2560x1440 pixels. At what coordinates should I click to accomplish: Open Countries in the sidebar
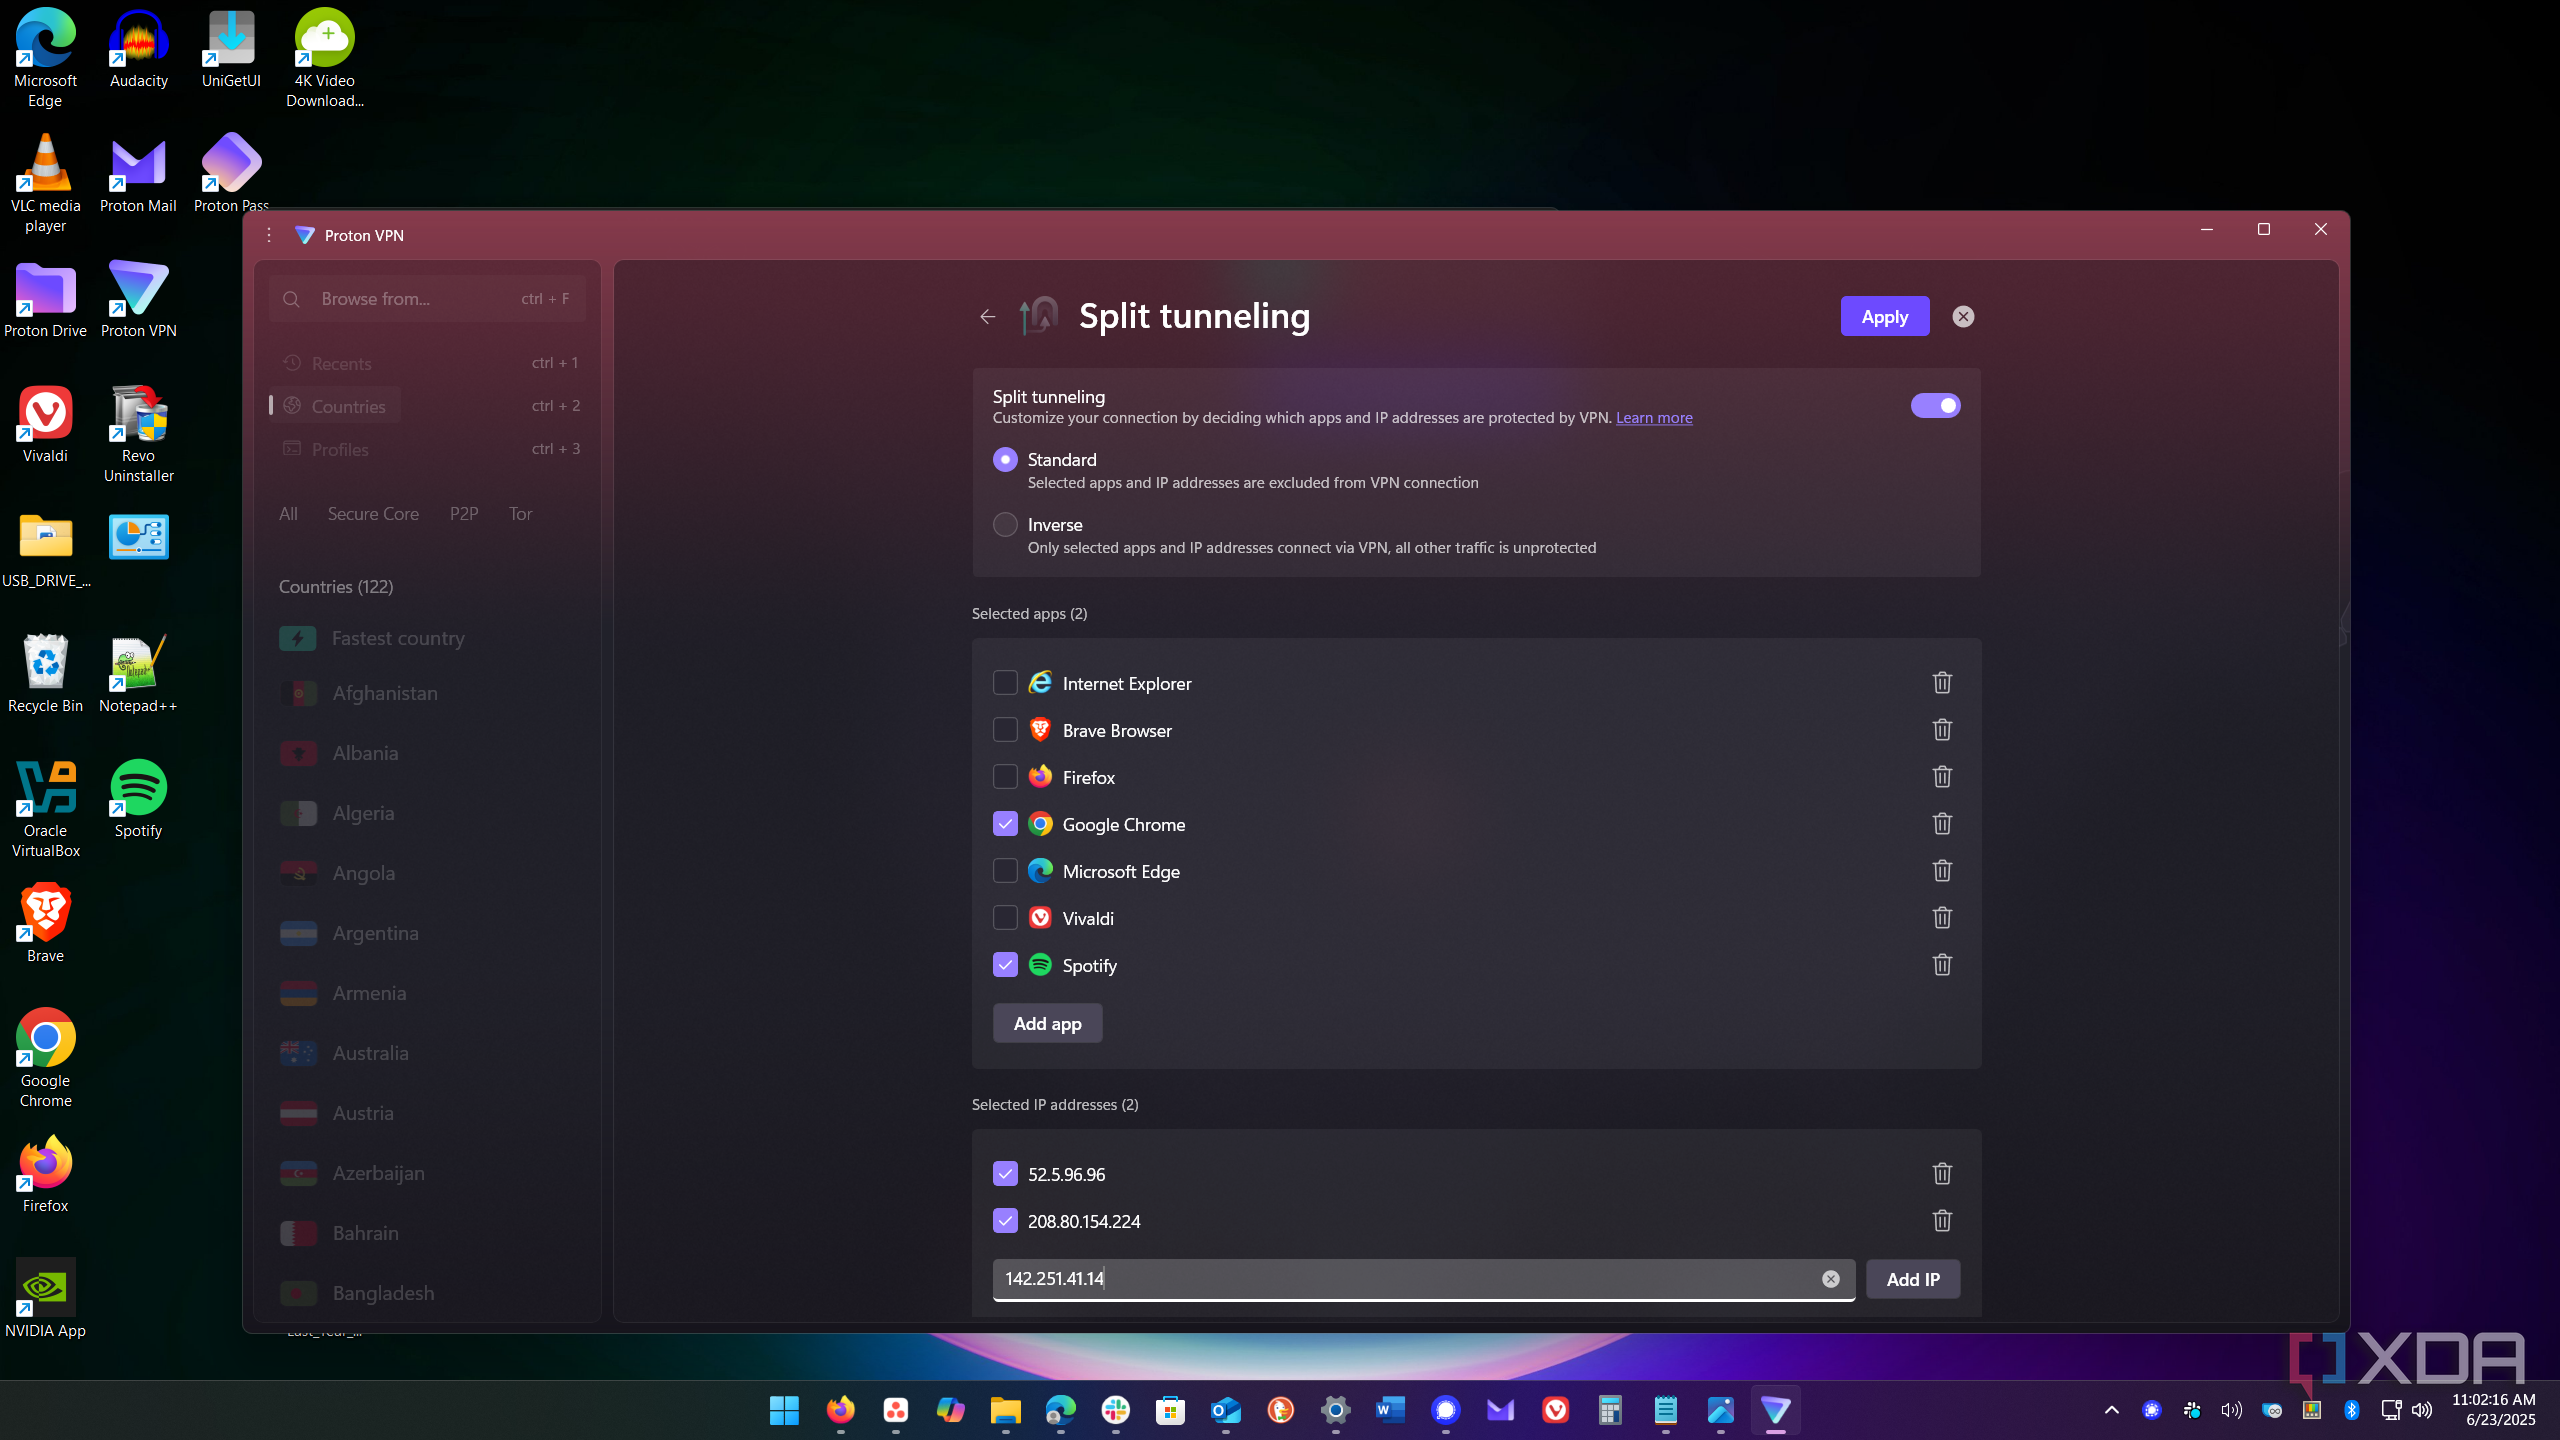[428, 406]
